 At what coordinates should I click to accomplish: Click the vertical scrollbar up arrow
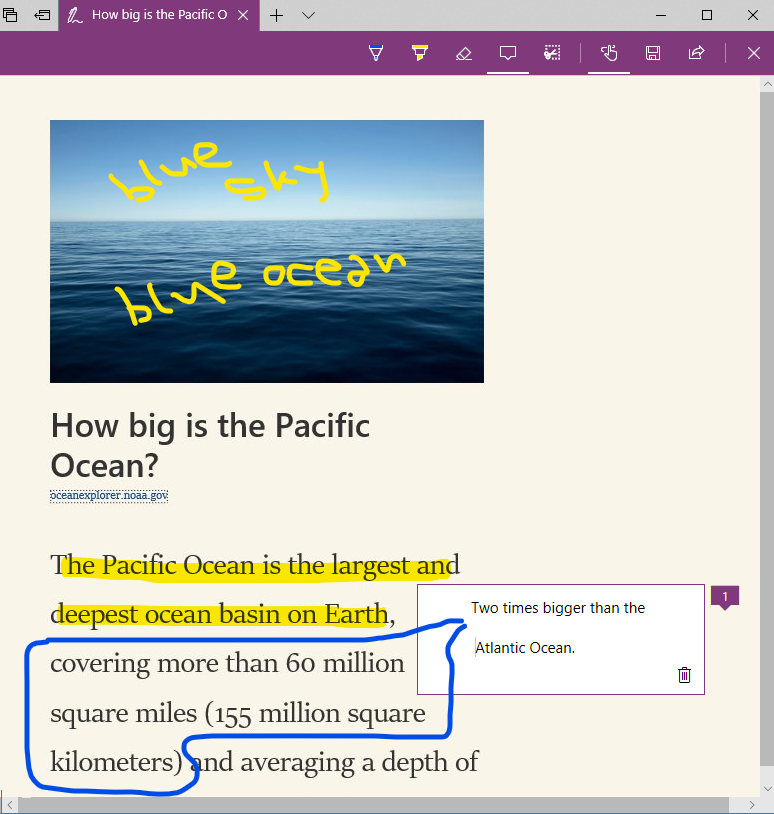(x=767, y=84)
